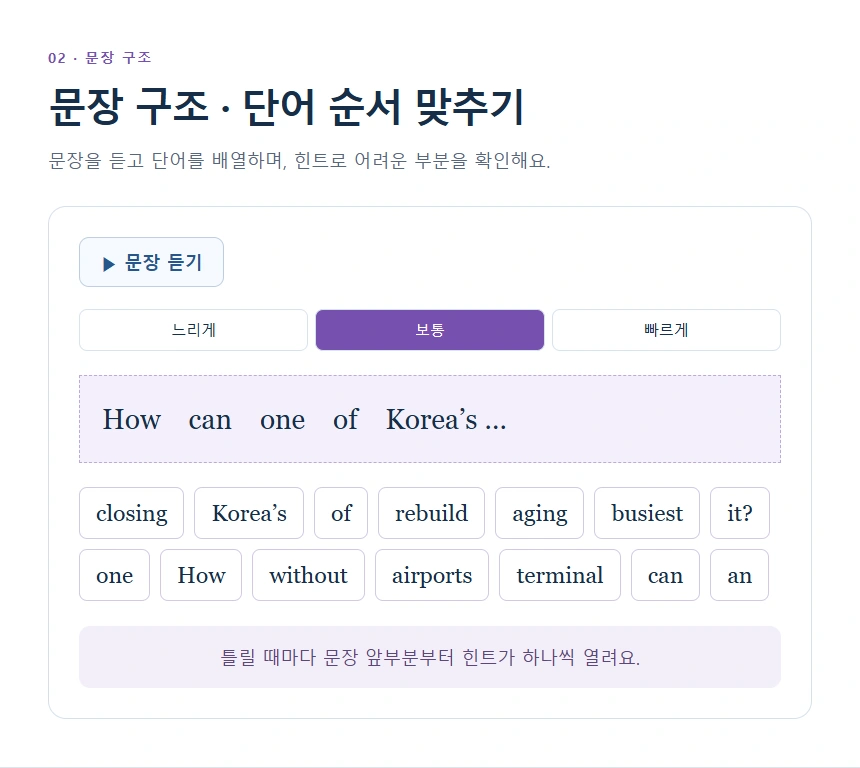The height and width of the screenshot is (768, 860).
Task: Click 'can' in the answer area
Action: coord(210,420)
